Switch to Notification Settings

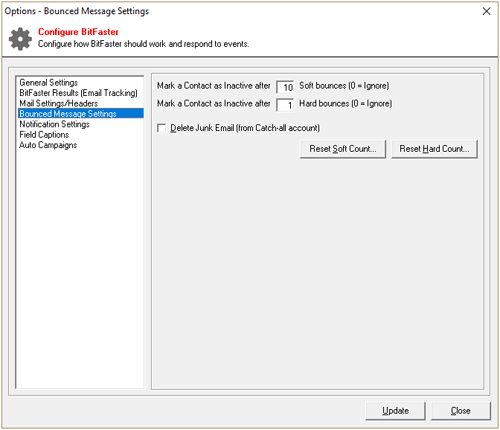[54, 124]
